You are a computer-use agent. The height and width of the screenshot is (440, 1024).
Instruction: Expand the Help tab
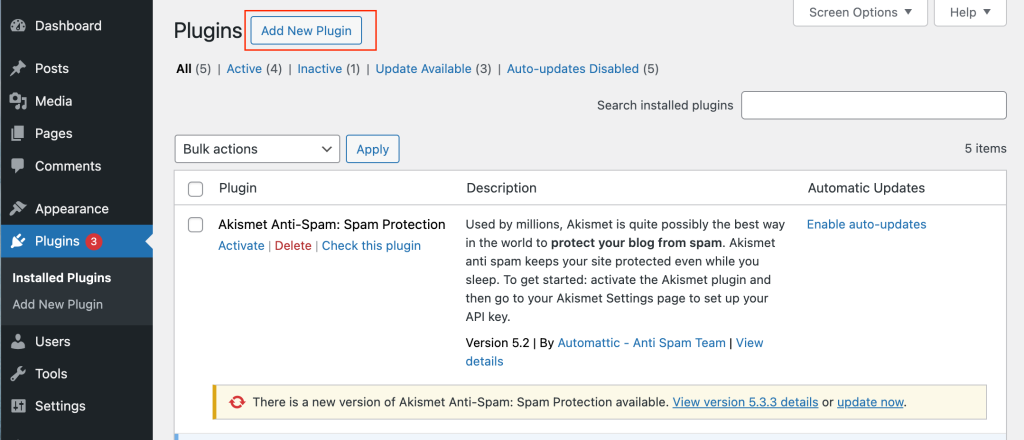tap(970, 13)
